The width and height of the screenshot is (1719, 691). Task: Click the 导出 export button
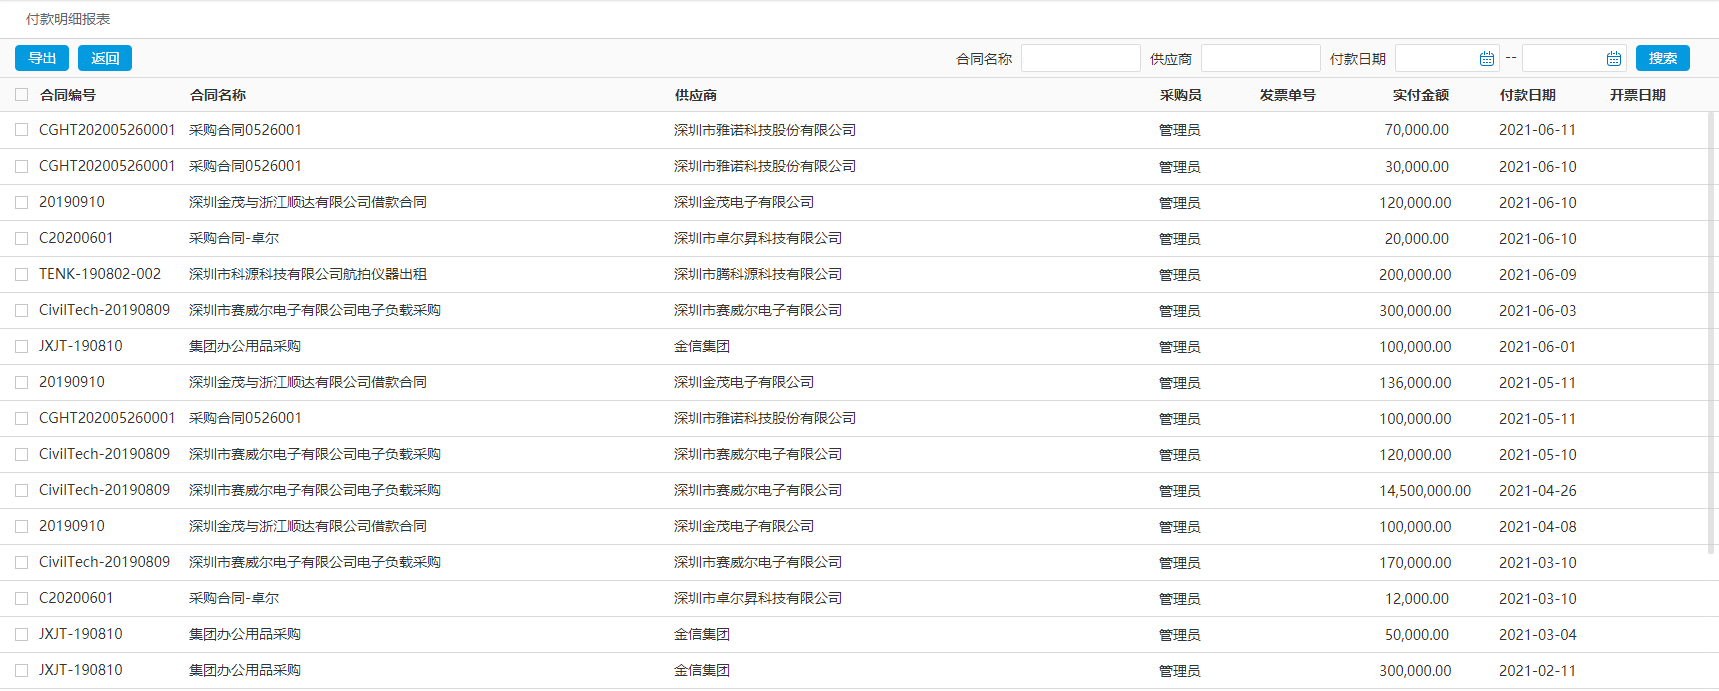[42, 58]
